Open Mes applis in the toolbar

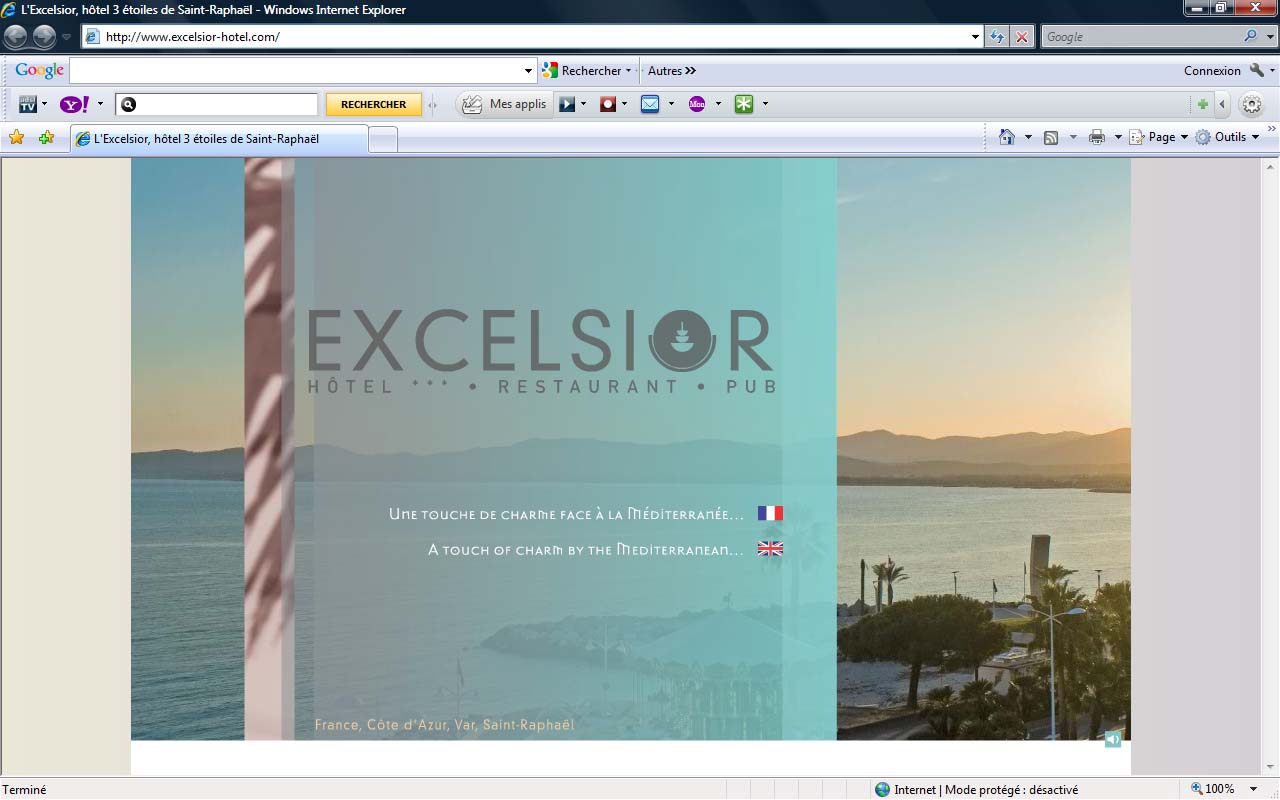pos(505,104)
